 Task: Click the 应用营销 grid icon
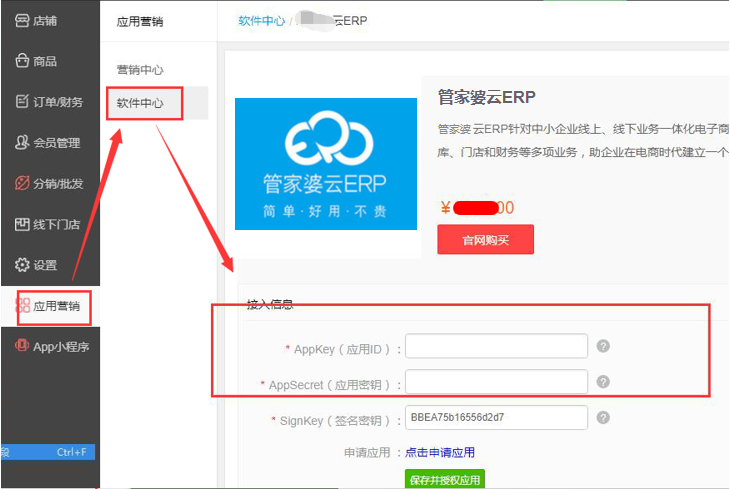pos(23,306)
